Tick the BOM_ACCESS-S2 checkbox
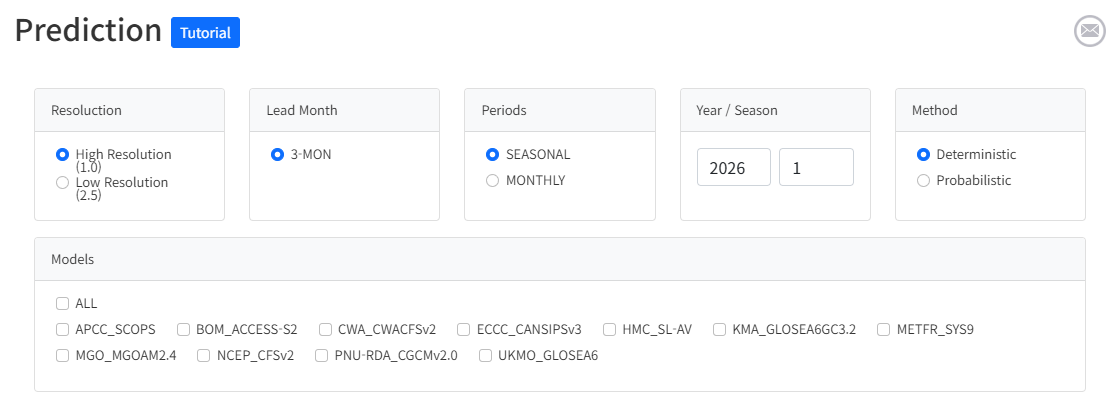1116x405 pixels. [184, 329]
